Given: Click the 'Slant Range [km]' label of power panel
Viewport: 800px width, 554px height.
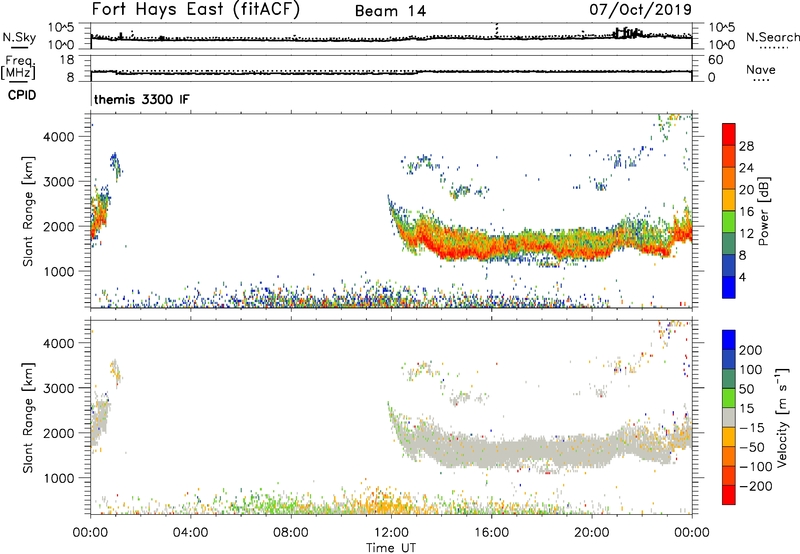Looking at the screenshot, I should point(28,211).
